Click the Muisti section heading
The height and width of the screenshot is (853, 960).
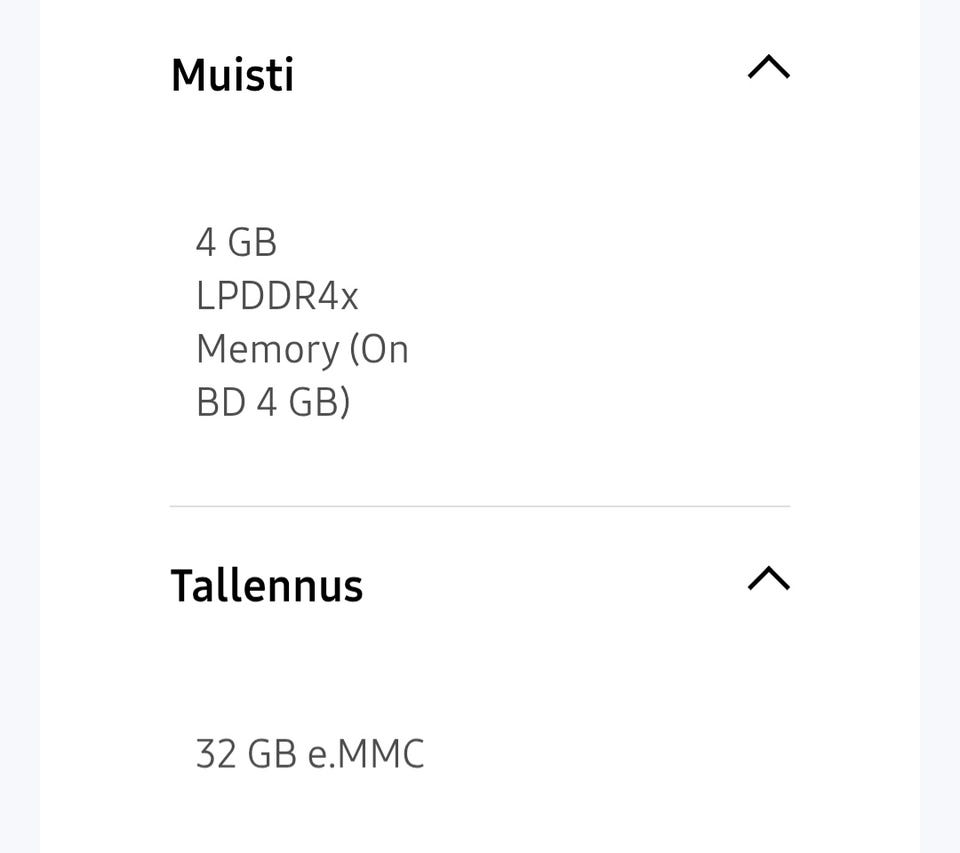[x=232, y=75]
